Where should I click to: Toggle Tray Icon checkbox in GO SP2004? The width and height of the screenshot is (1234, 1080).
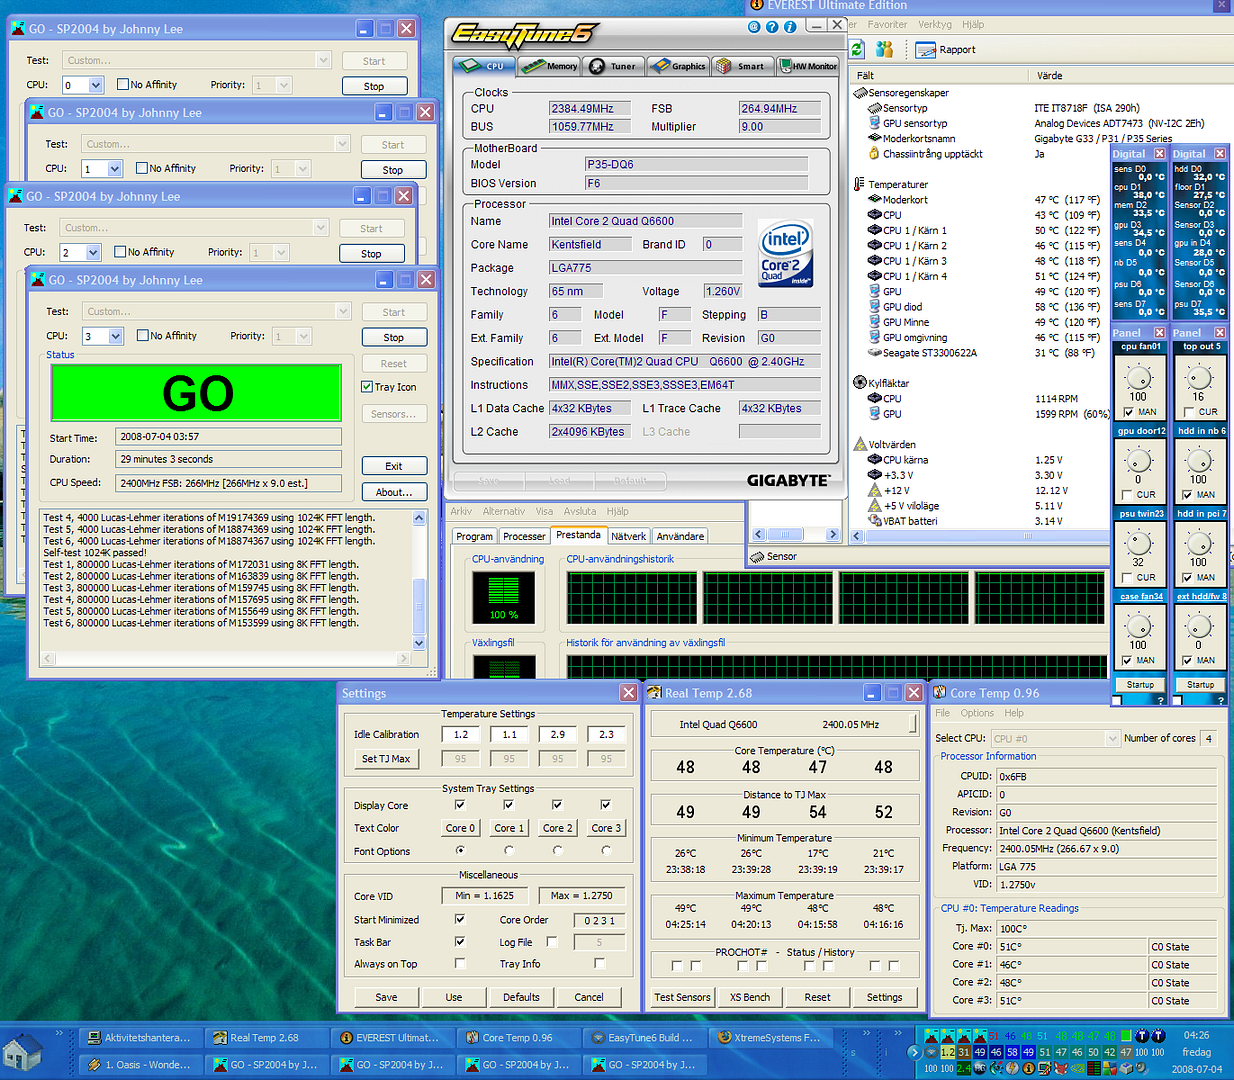click(367, 387)
